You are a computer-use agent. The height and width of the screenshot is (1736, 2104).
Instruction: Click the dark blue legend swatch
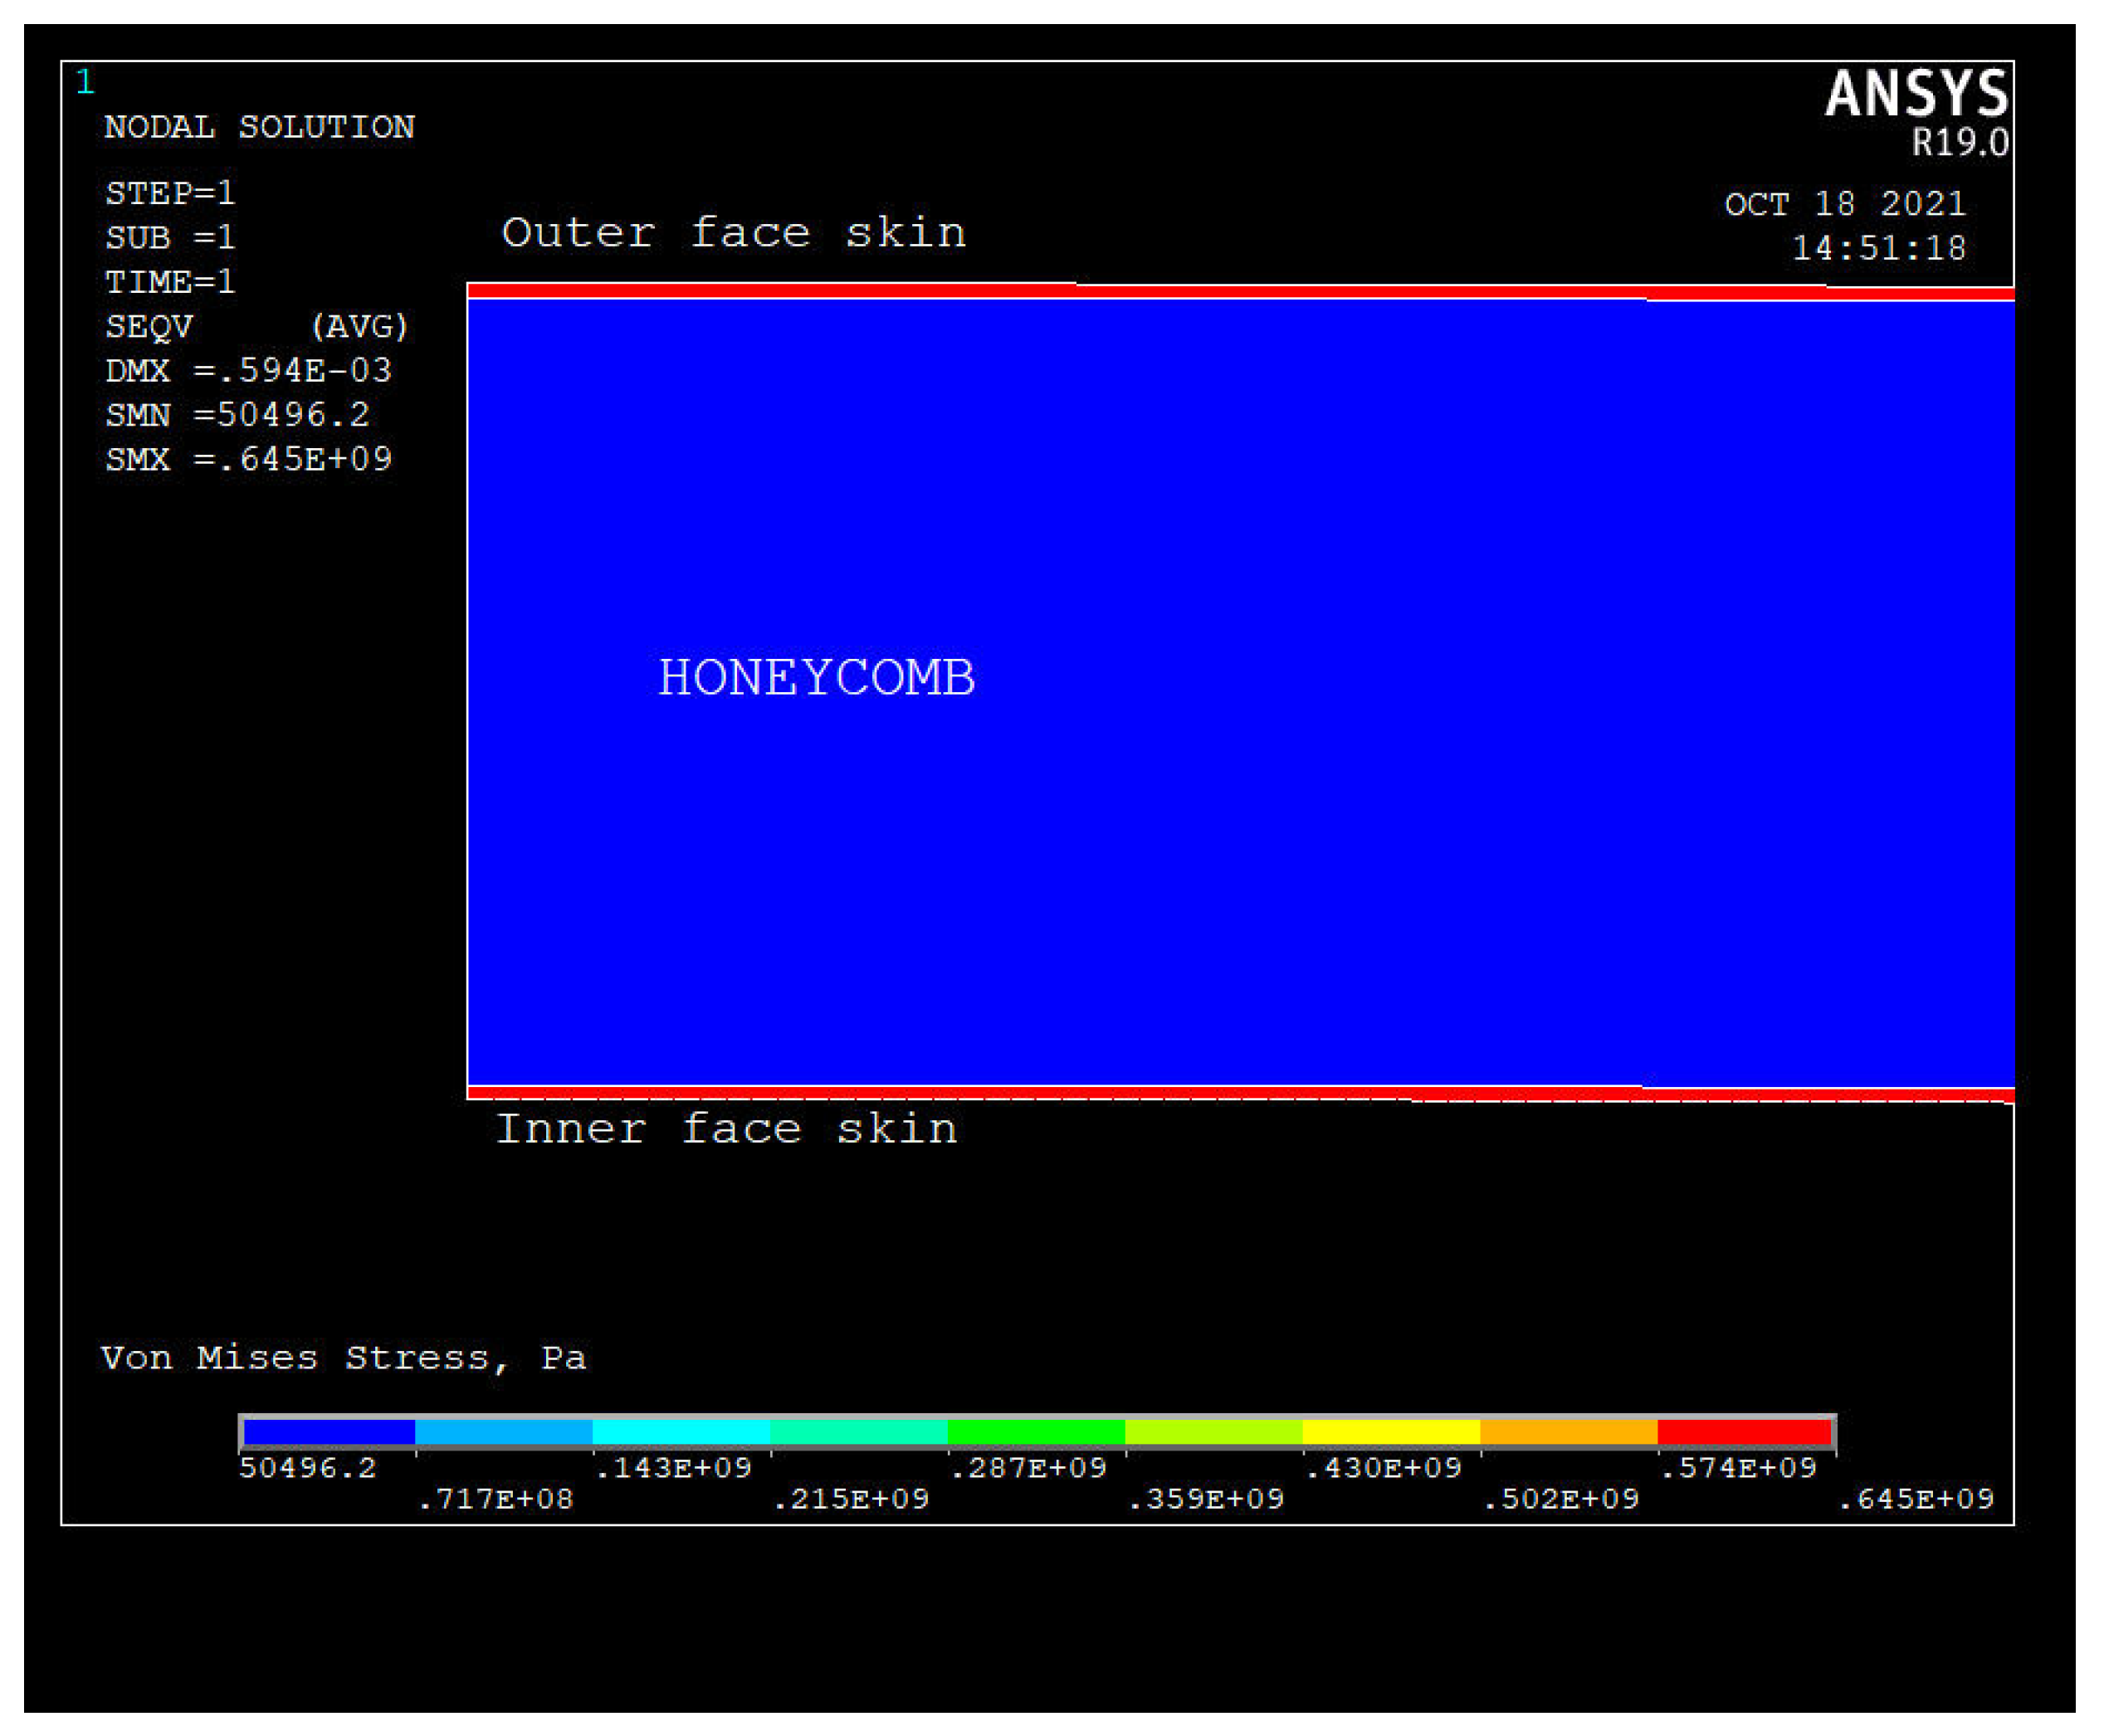coord(329,1432)
